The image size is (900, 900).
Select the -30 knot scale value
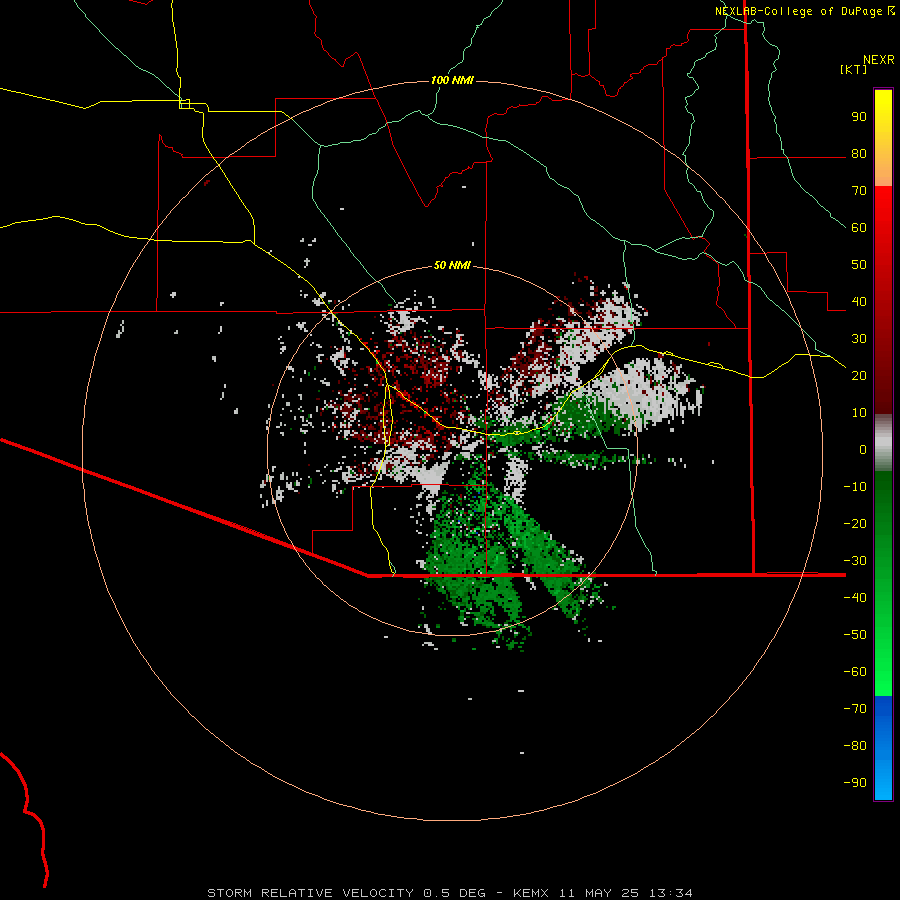(x=855, y=561)
